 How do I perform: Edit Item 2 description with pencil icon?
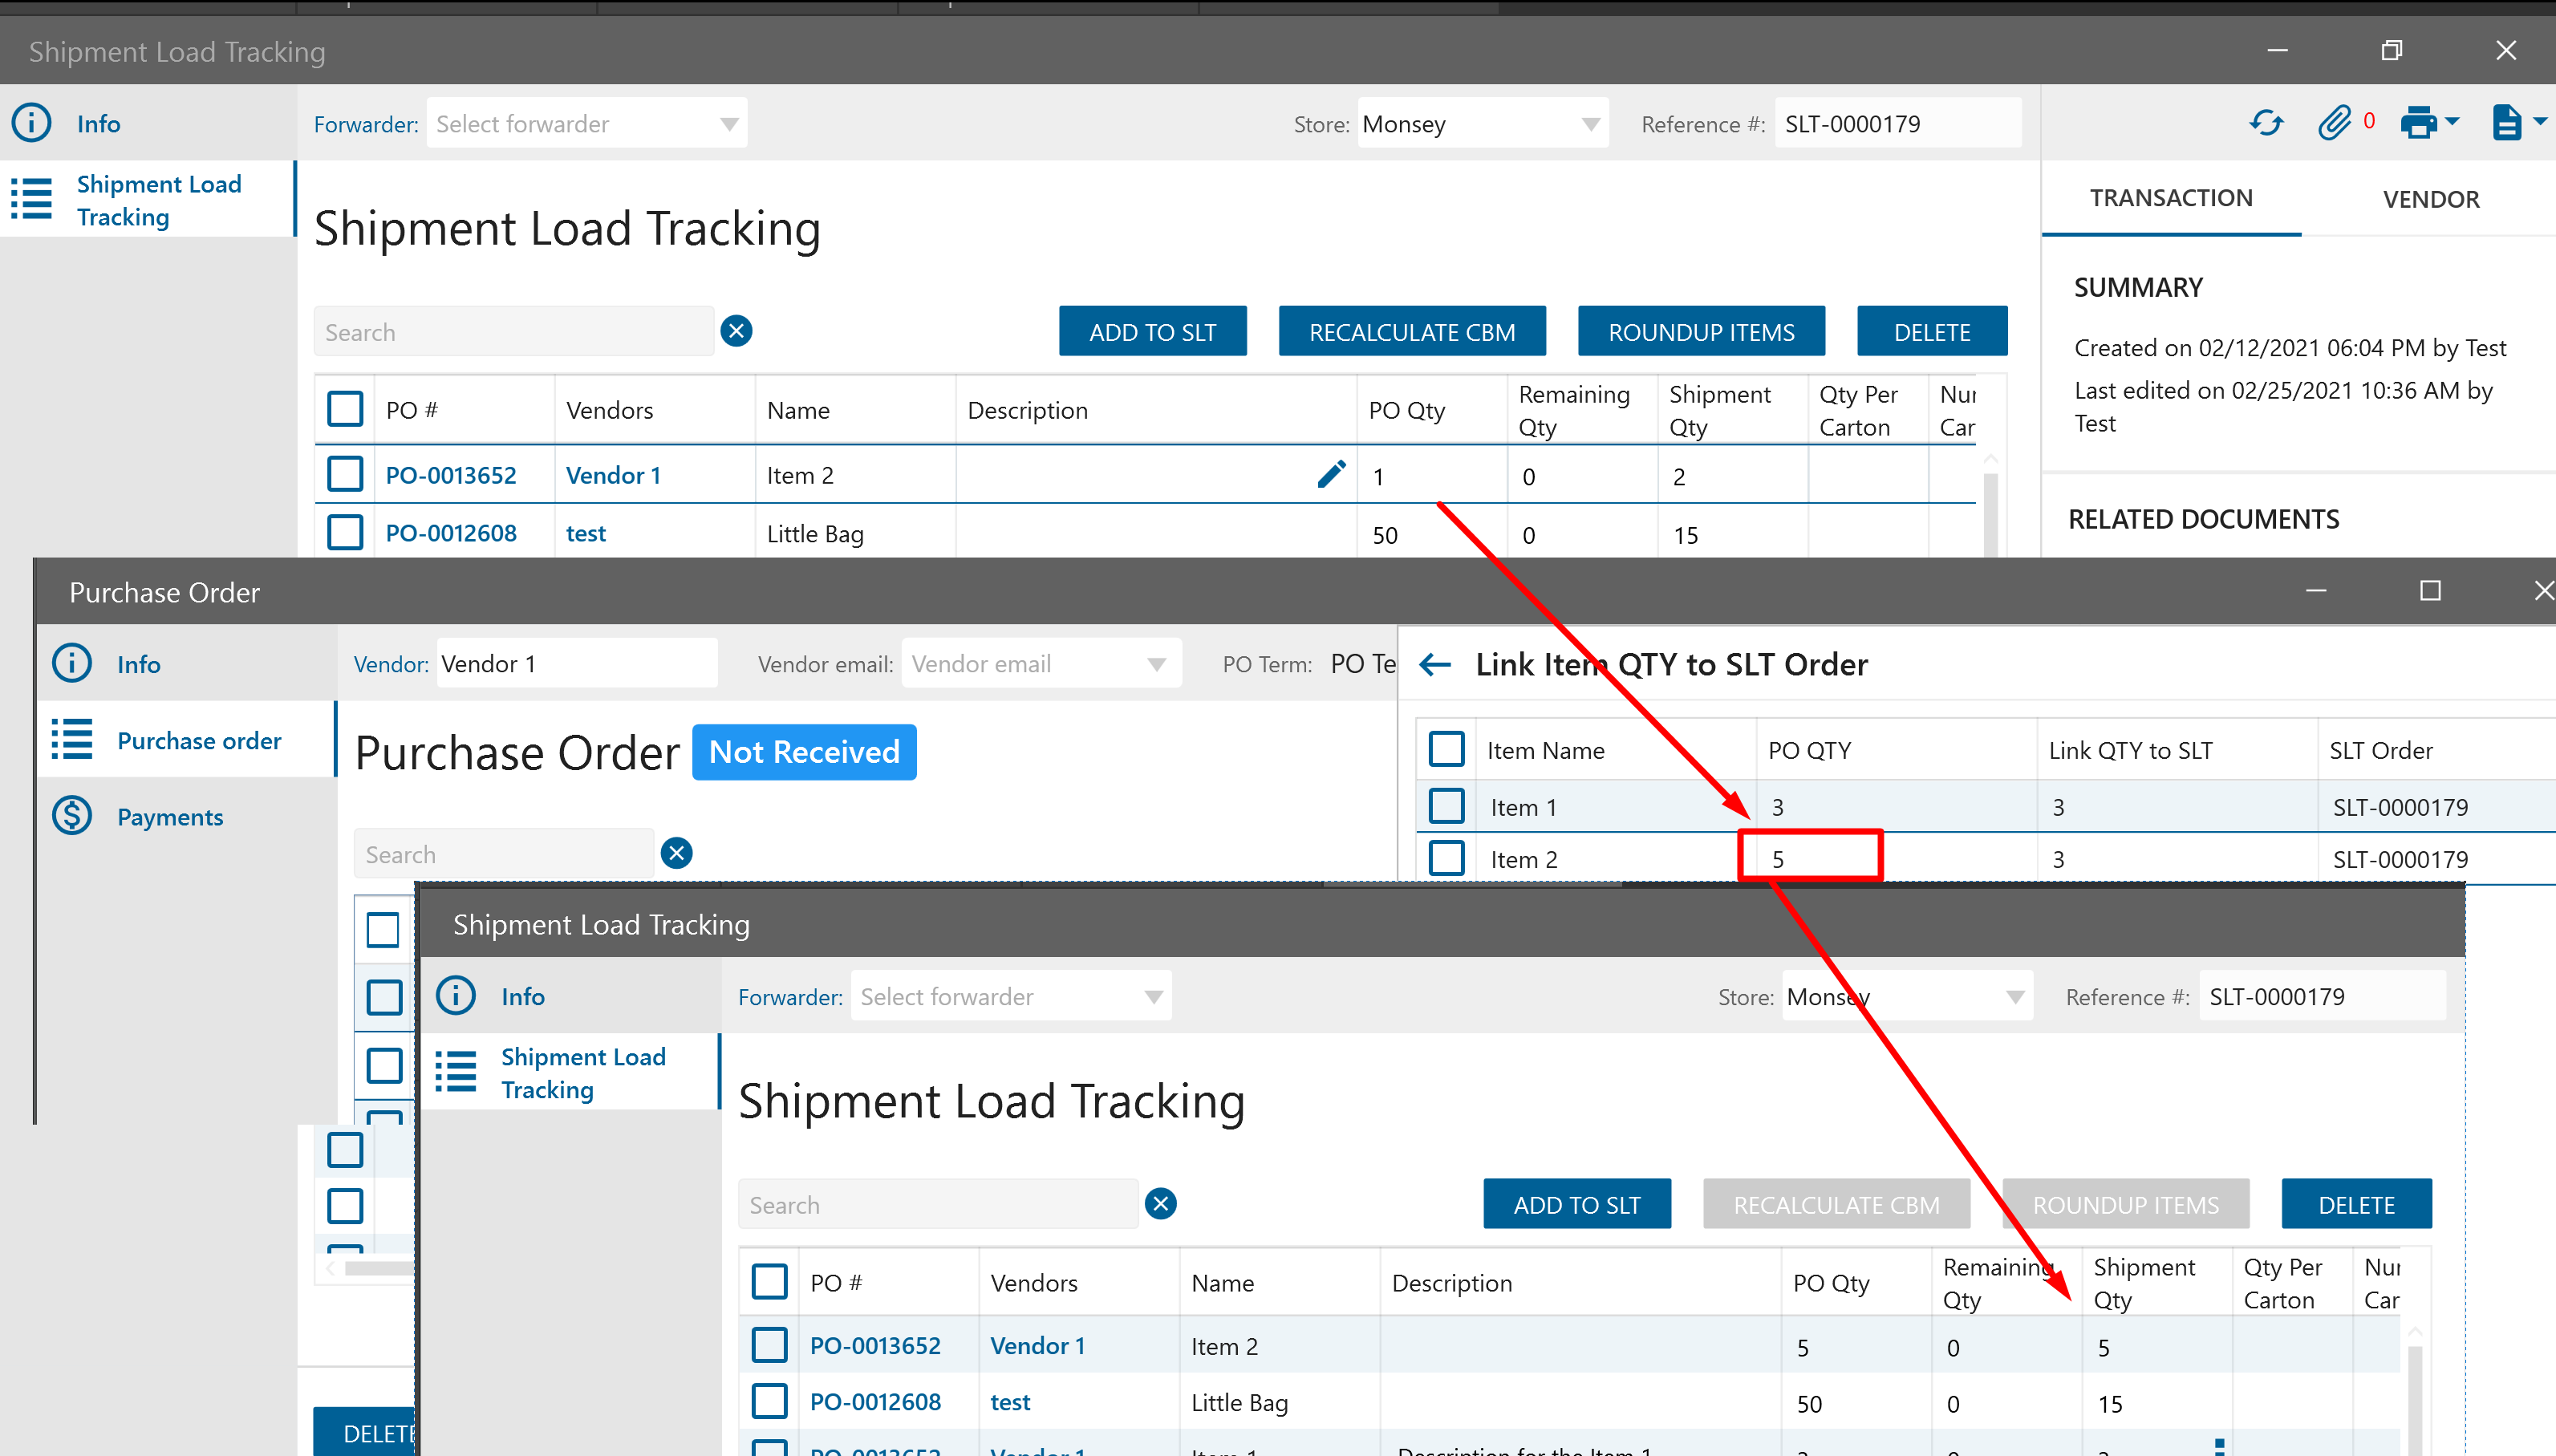tap(1331, 474)
